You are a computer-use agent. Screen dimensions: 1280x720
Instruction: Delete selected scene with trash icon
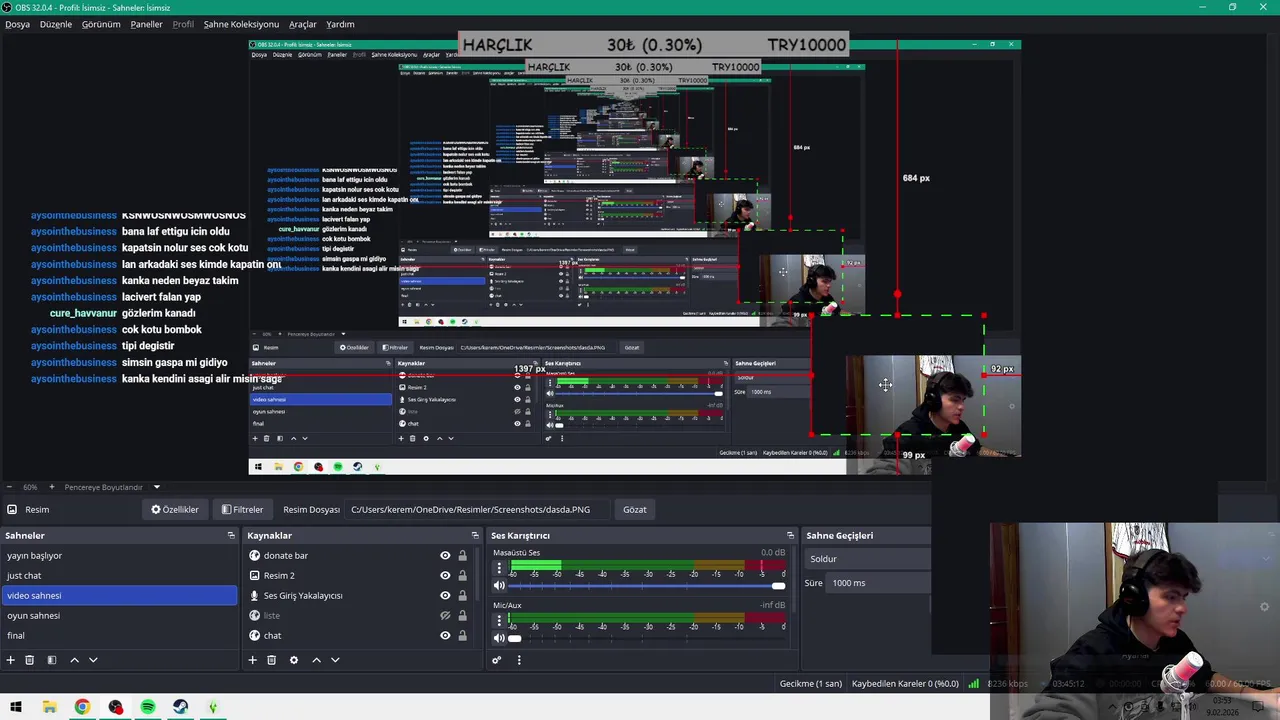(30, 660)
